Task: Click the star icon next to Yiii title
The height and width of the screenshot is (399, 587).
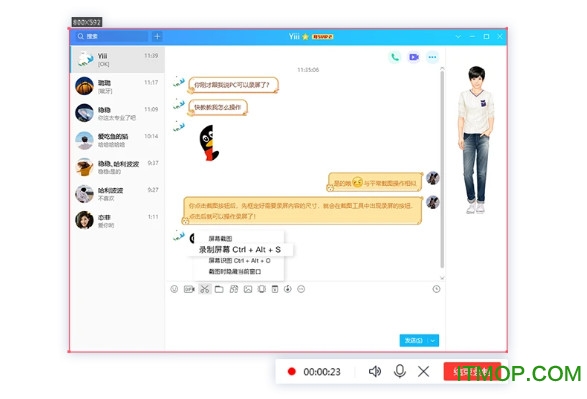Action: point(305,37)
